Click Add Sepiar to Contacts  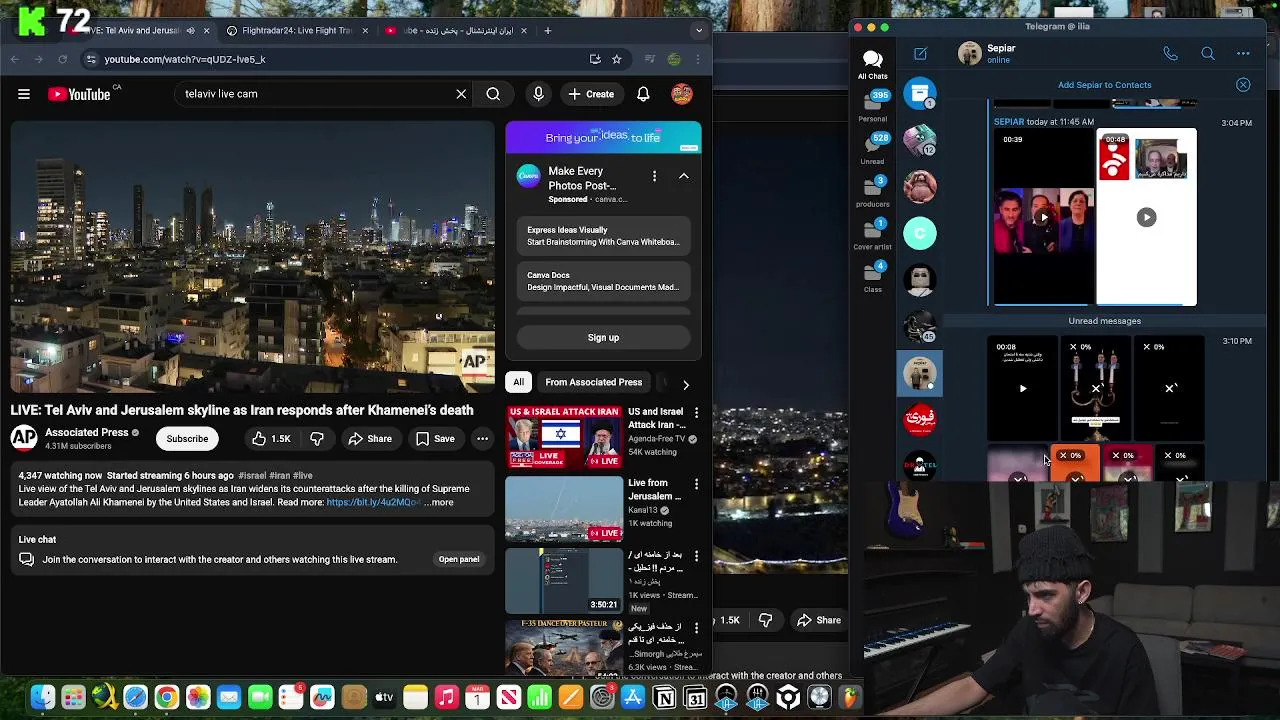(1104, 85)
